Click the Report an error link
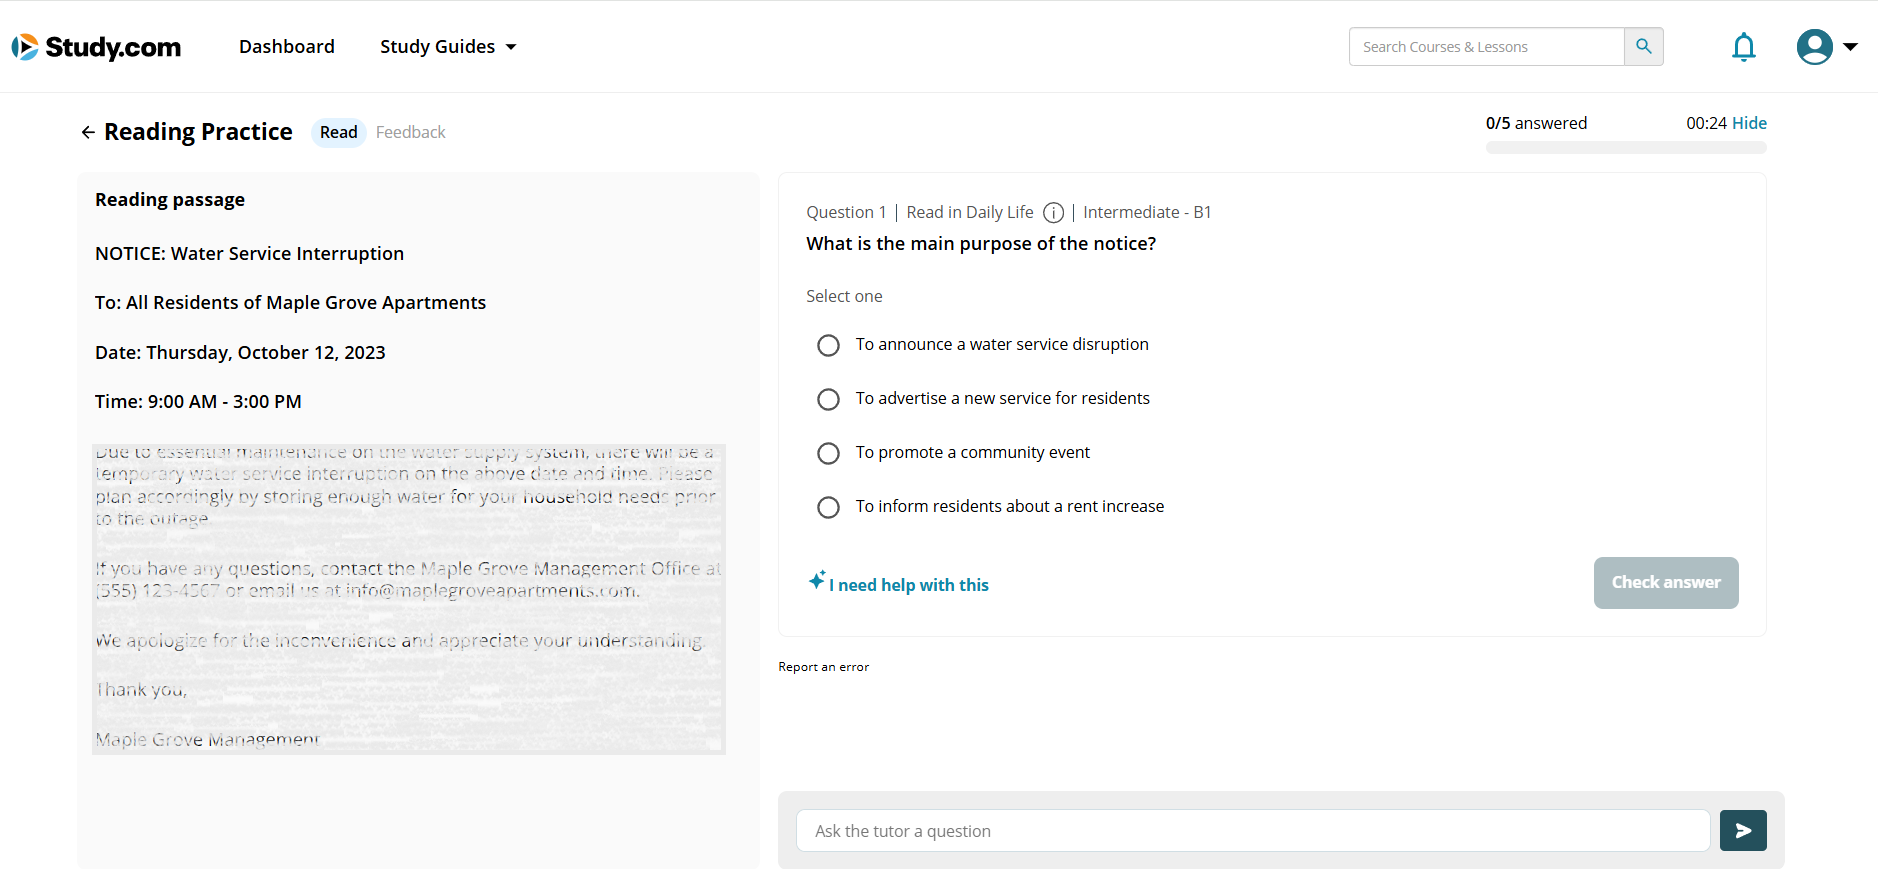1878x869 pixels. coord(823,667)
